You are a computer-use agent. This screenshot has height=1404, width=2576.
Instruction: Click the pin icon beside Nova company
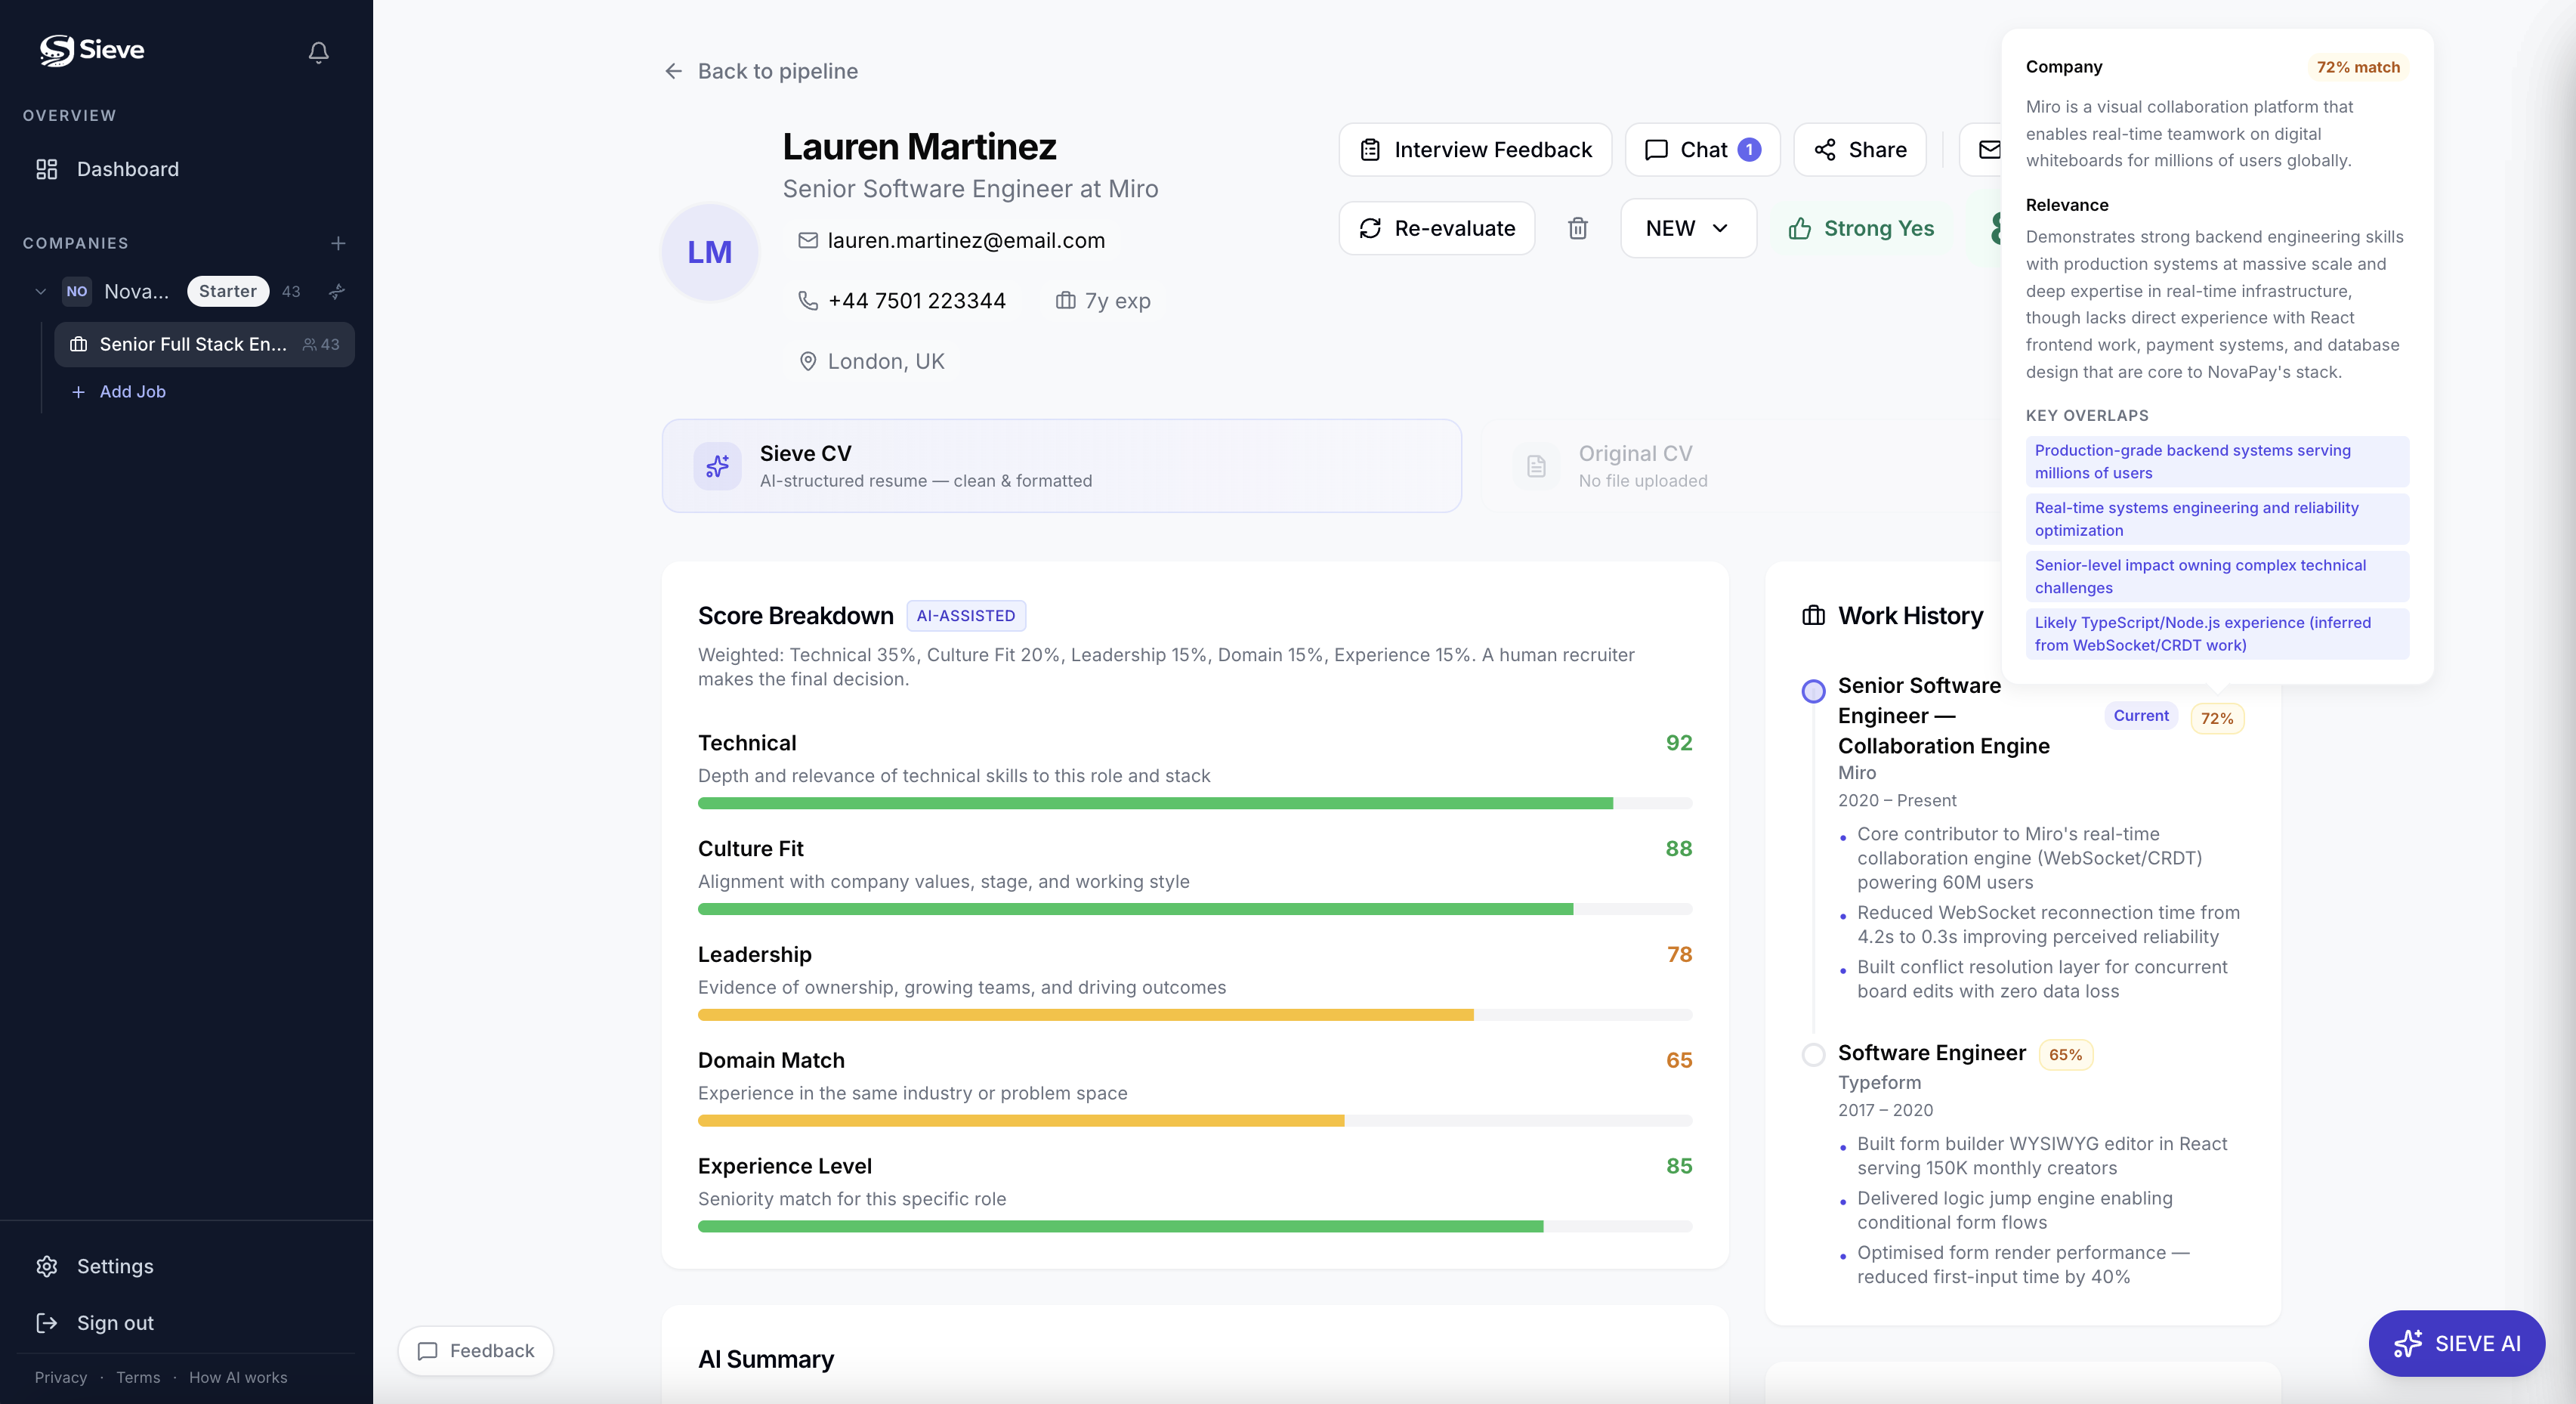coord(337,291)
